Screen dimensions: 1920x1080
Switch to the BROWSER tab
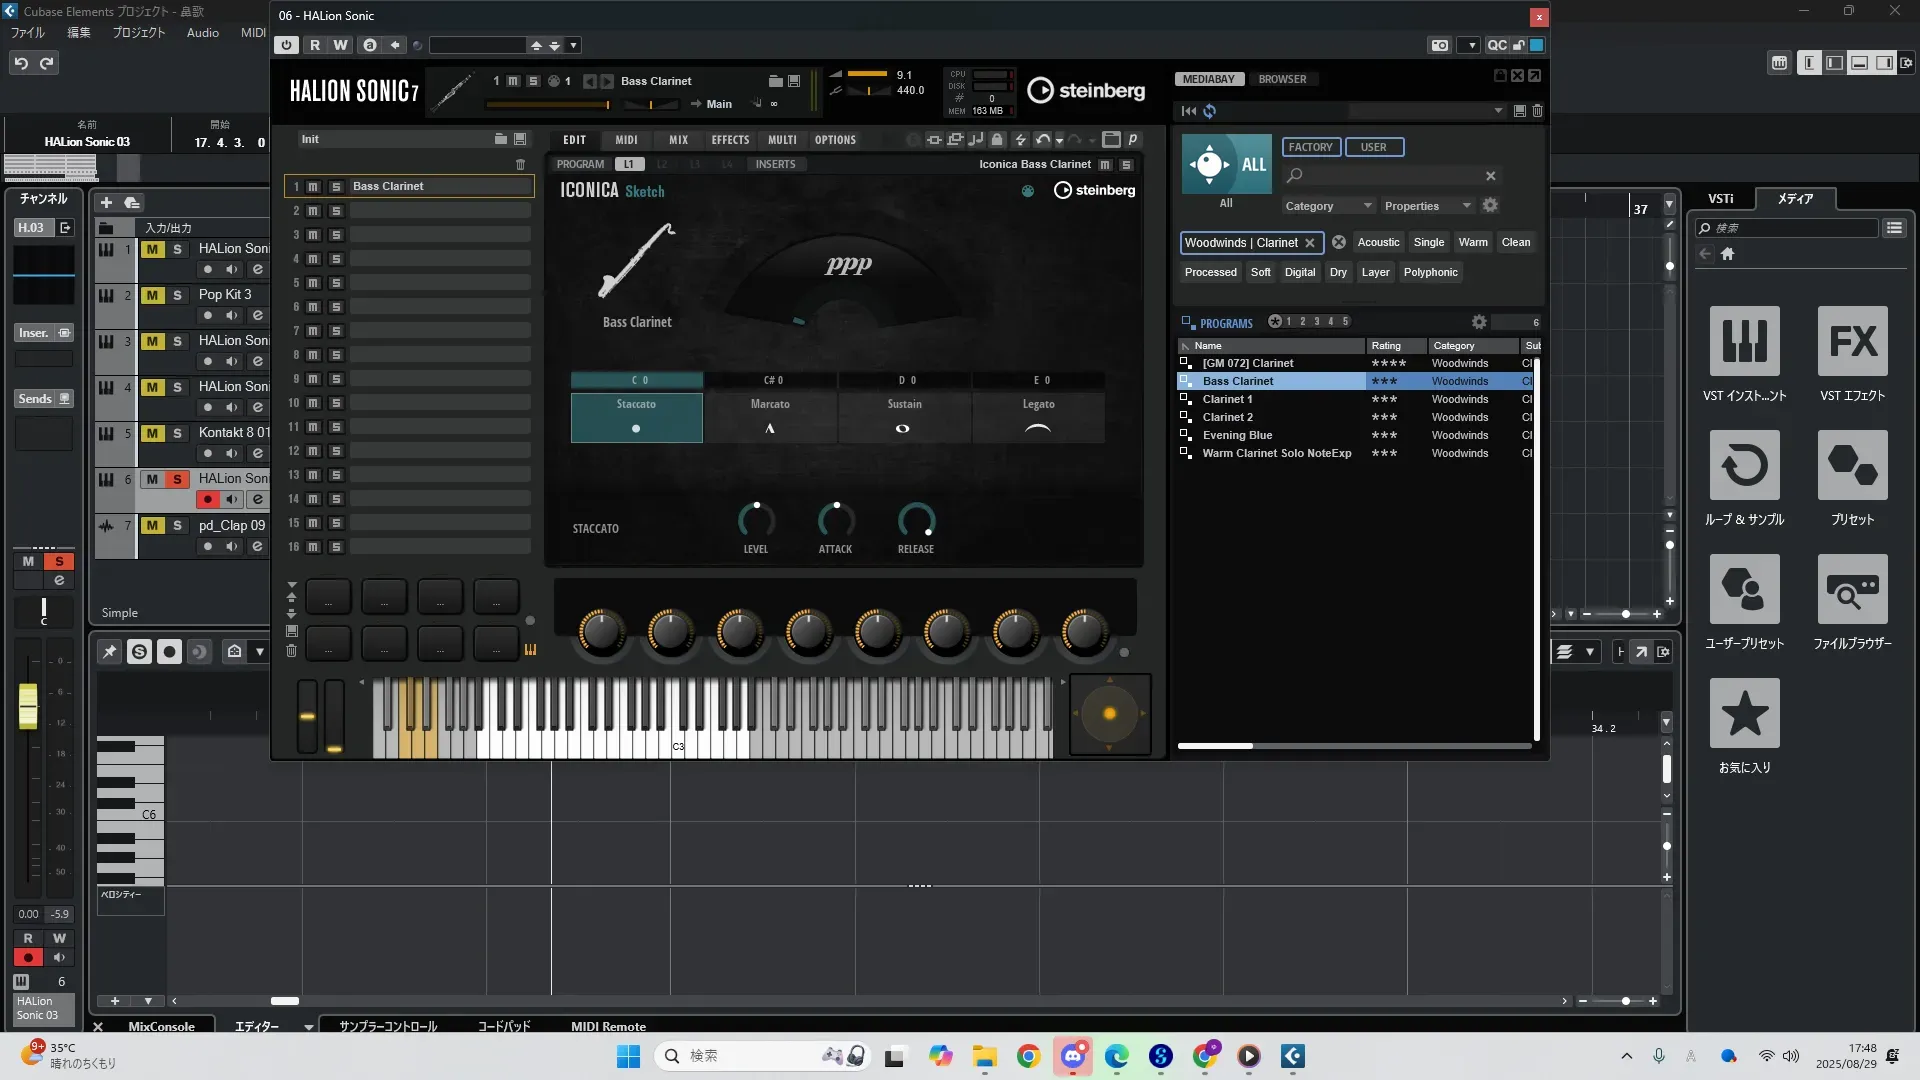1282,79
